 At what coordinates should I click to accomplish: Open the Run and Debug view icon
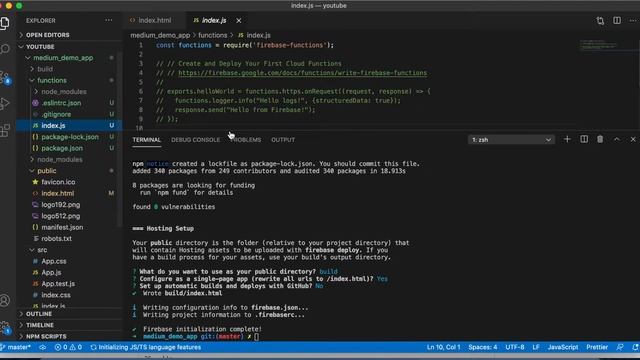pyautogui.click(x=5, y=104)
